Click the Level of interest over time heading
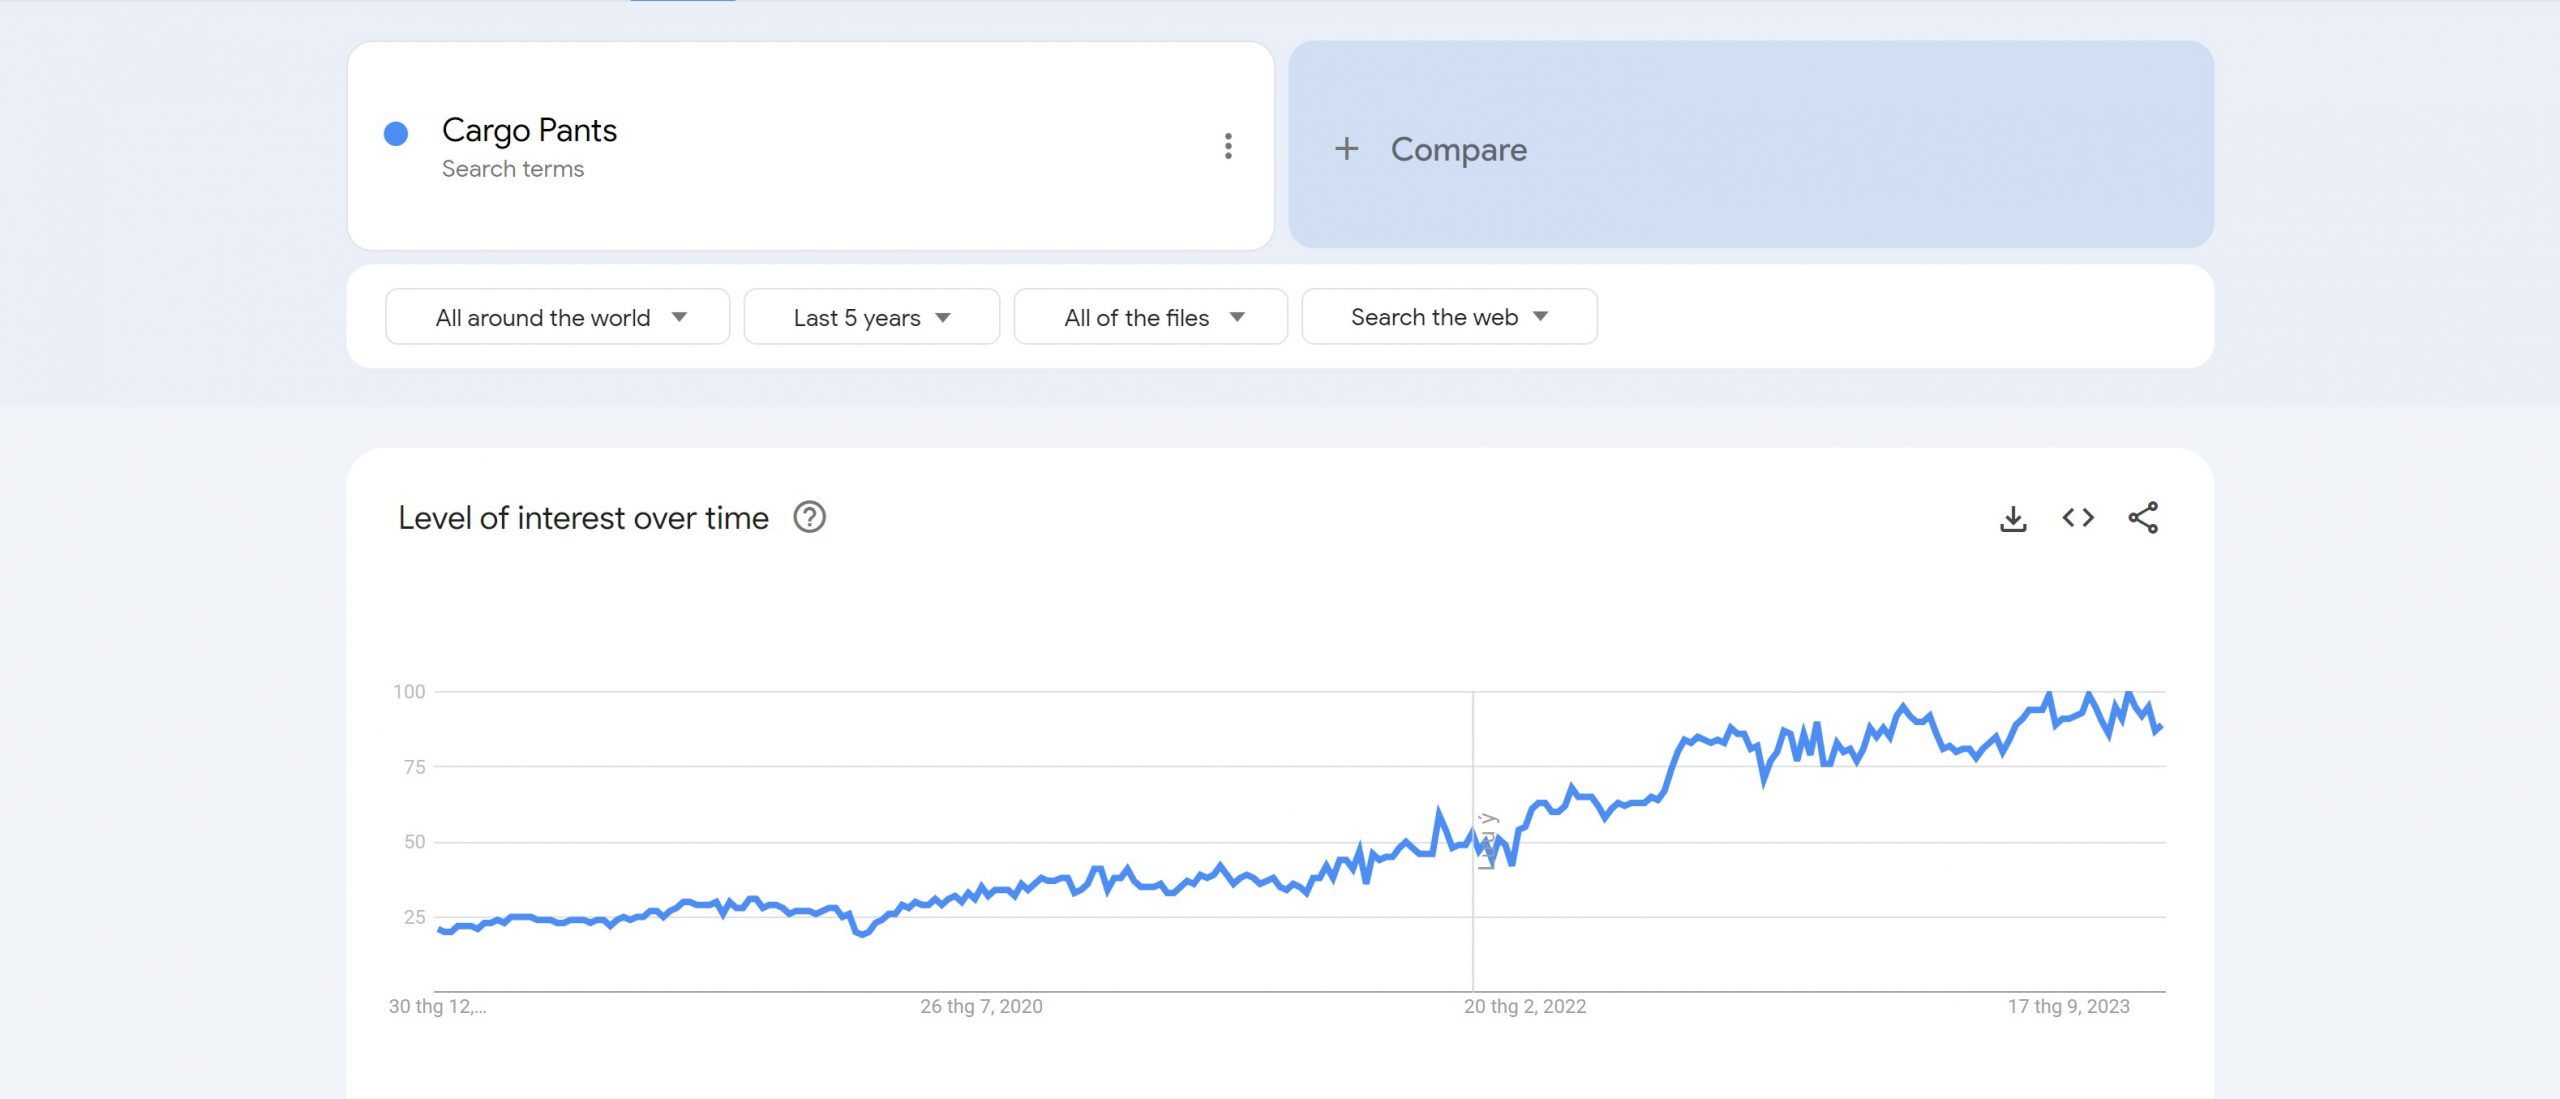This screenshot has height=1099, width=2560. click(583, 518)
